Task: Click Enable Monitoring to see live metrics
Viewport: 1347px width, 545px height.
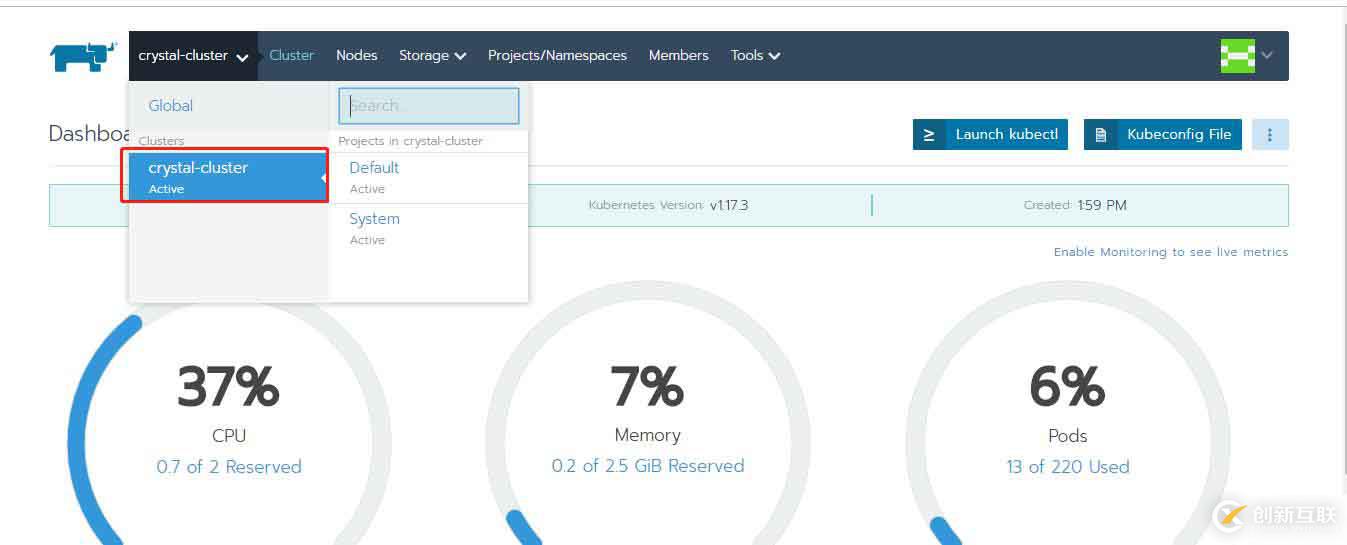Action: tap(1171, 252)
